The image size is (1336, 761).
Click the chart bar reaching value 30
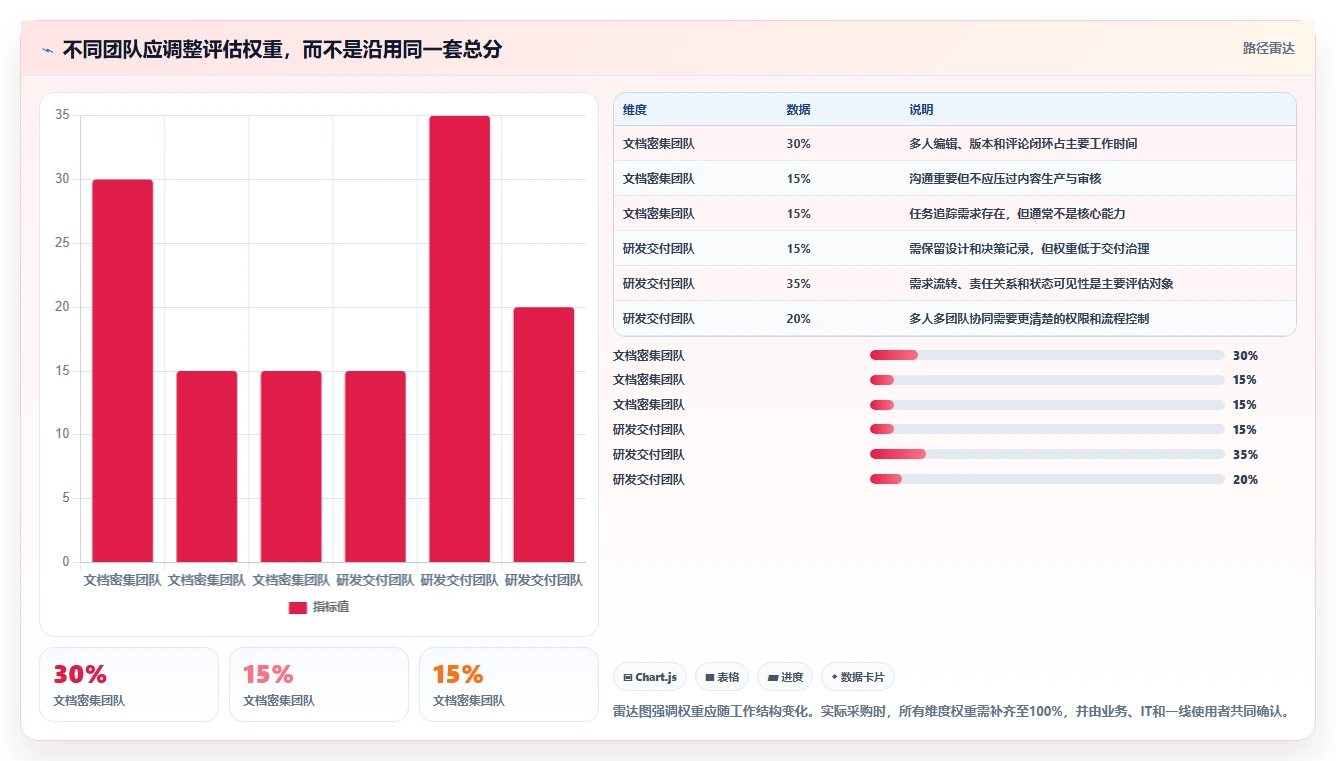coord(123,370)
